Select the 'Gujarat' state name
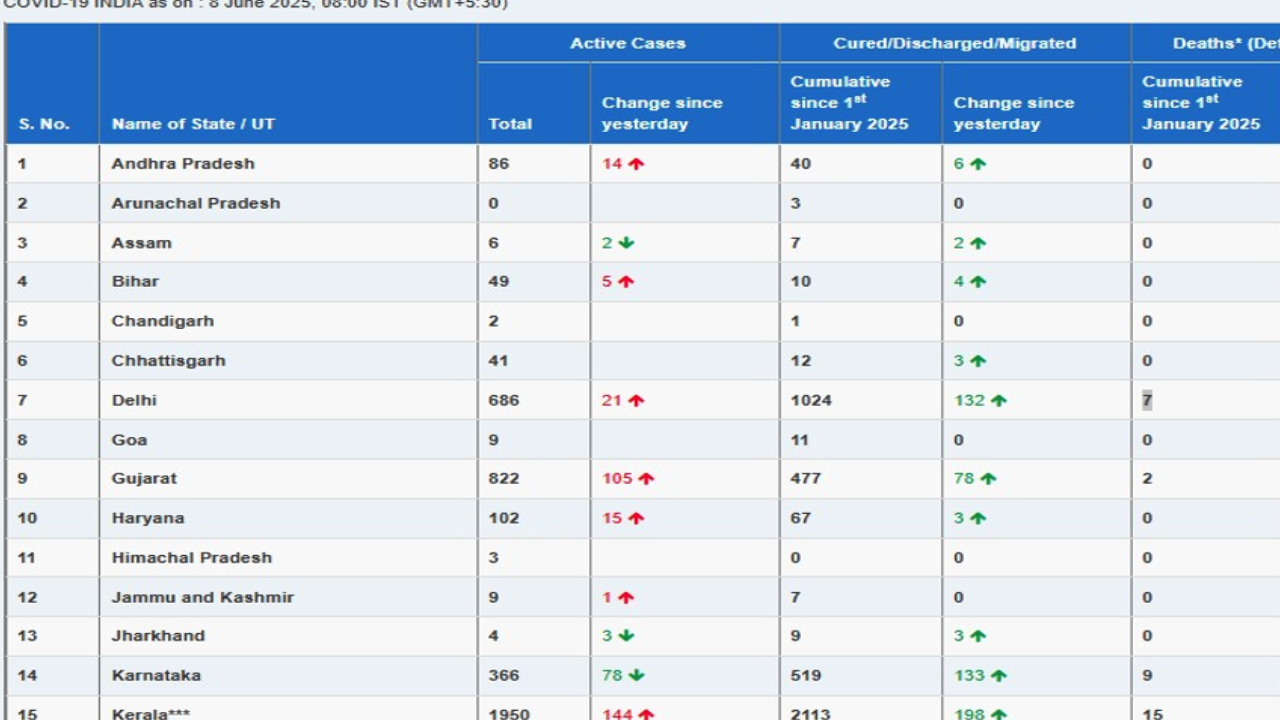 point(144,479)
